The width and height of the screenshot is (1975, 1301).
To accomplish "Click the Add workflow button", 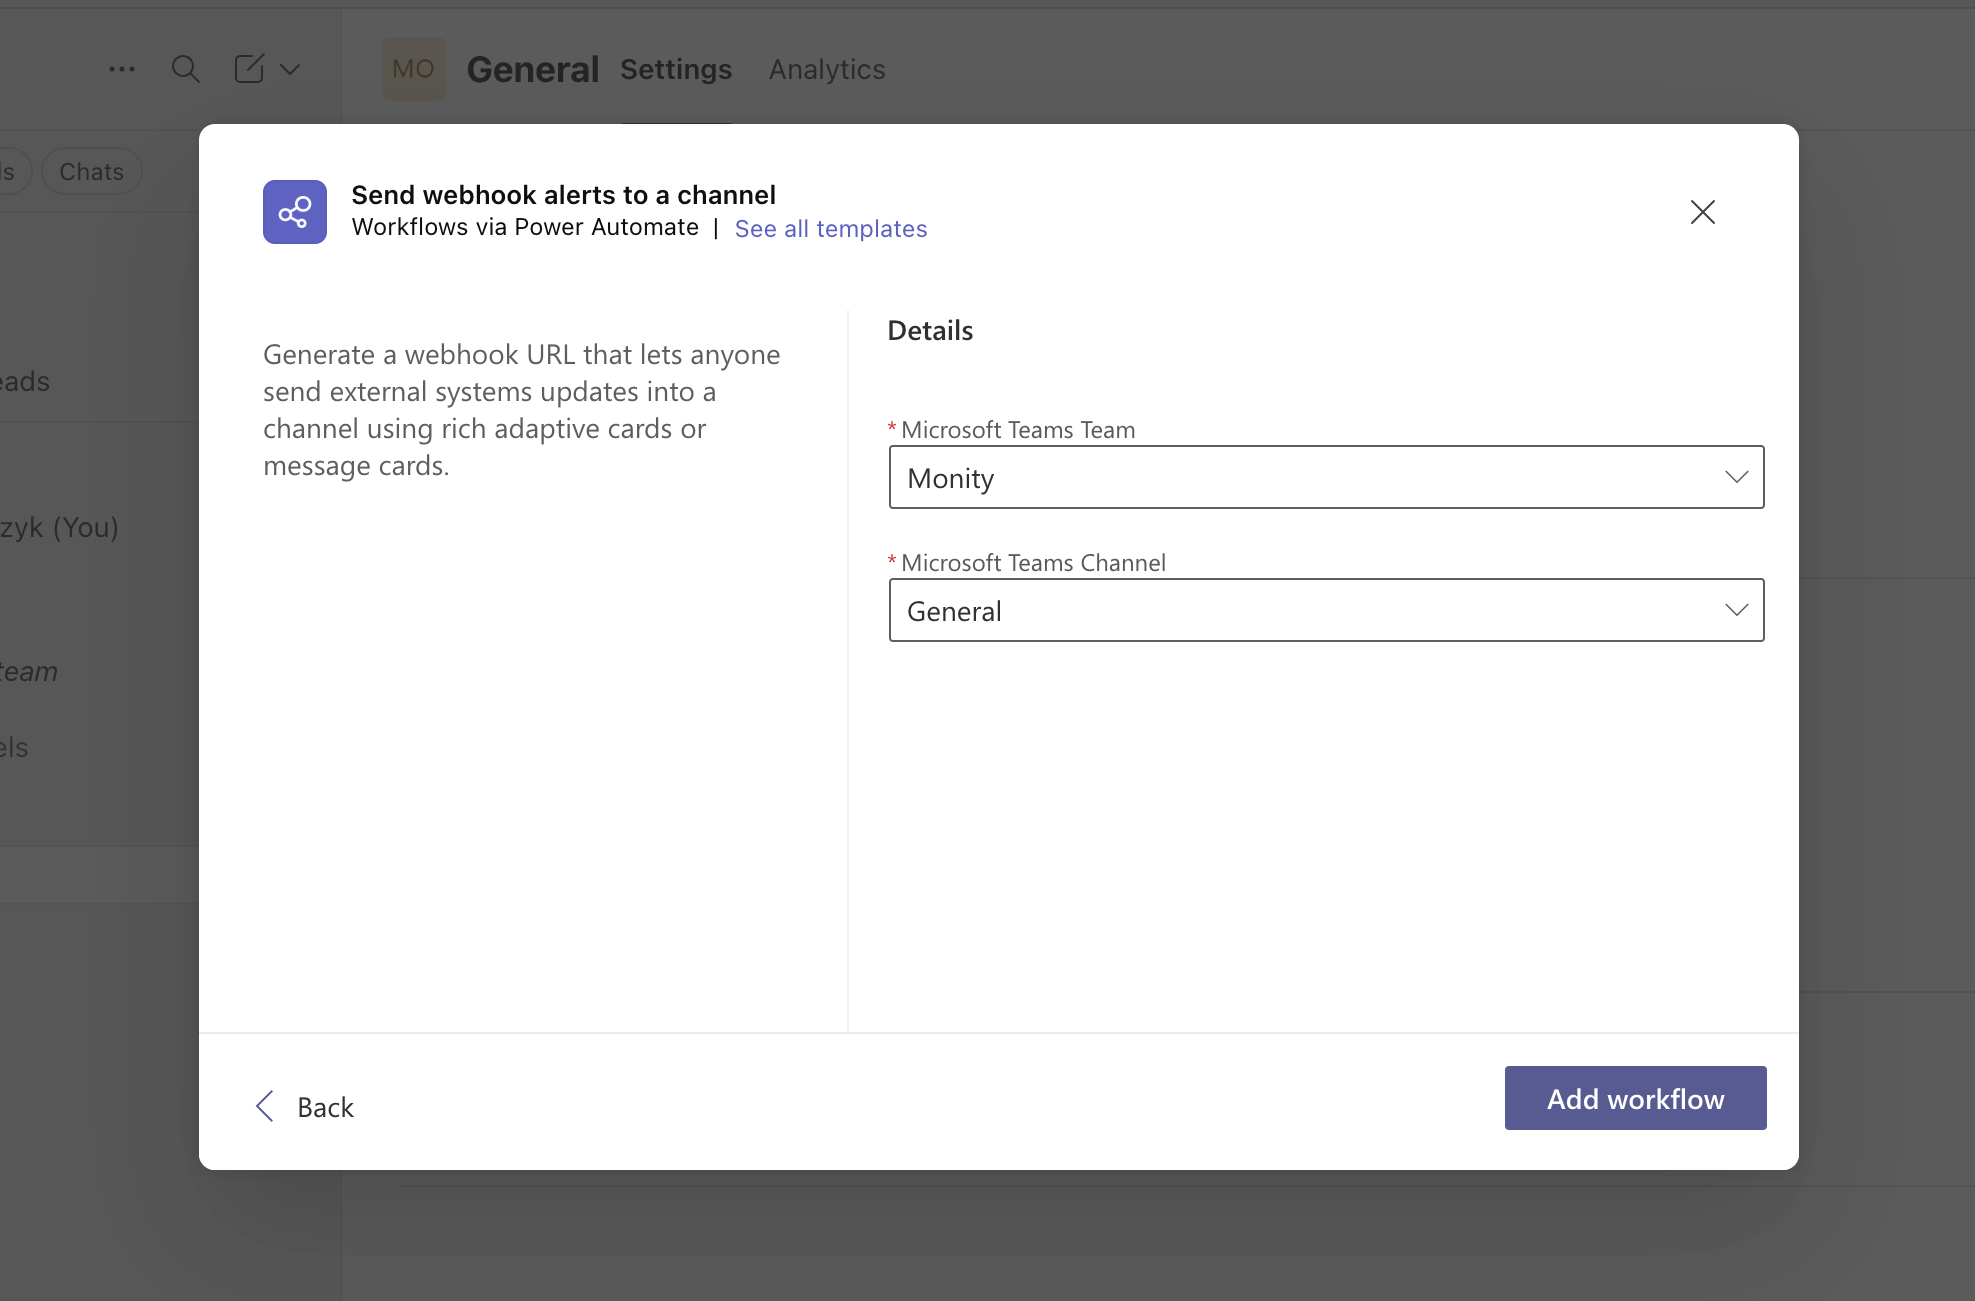I will click(x=1635, y=1098).
